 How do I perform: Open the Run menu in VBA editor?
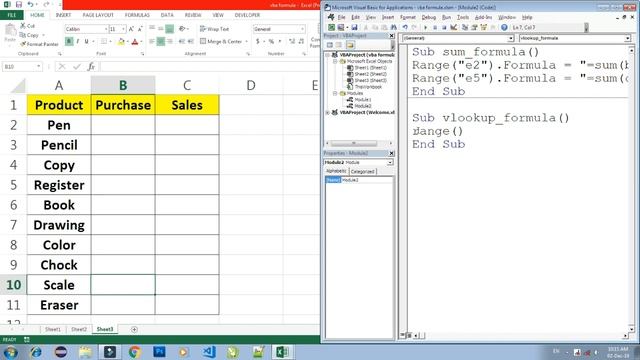pos(447,18)
